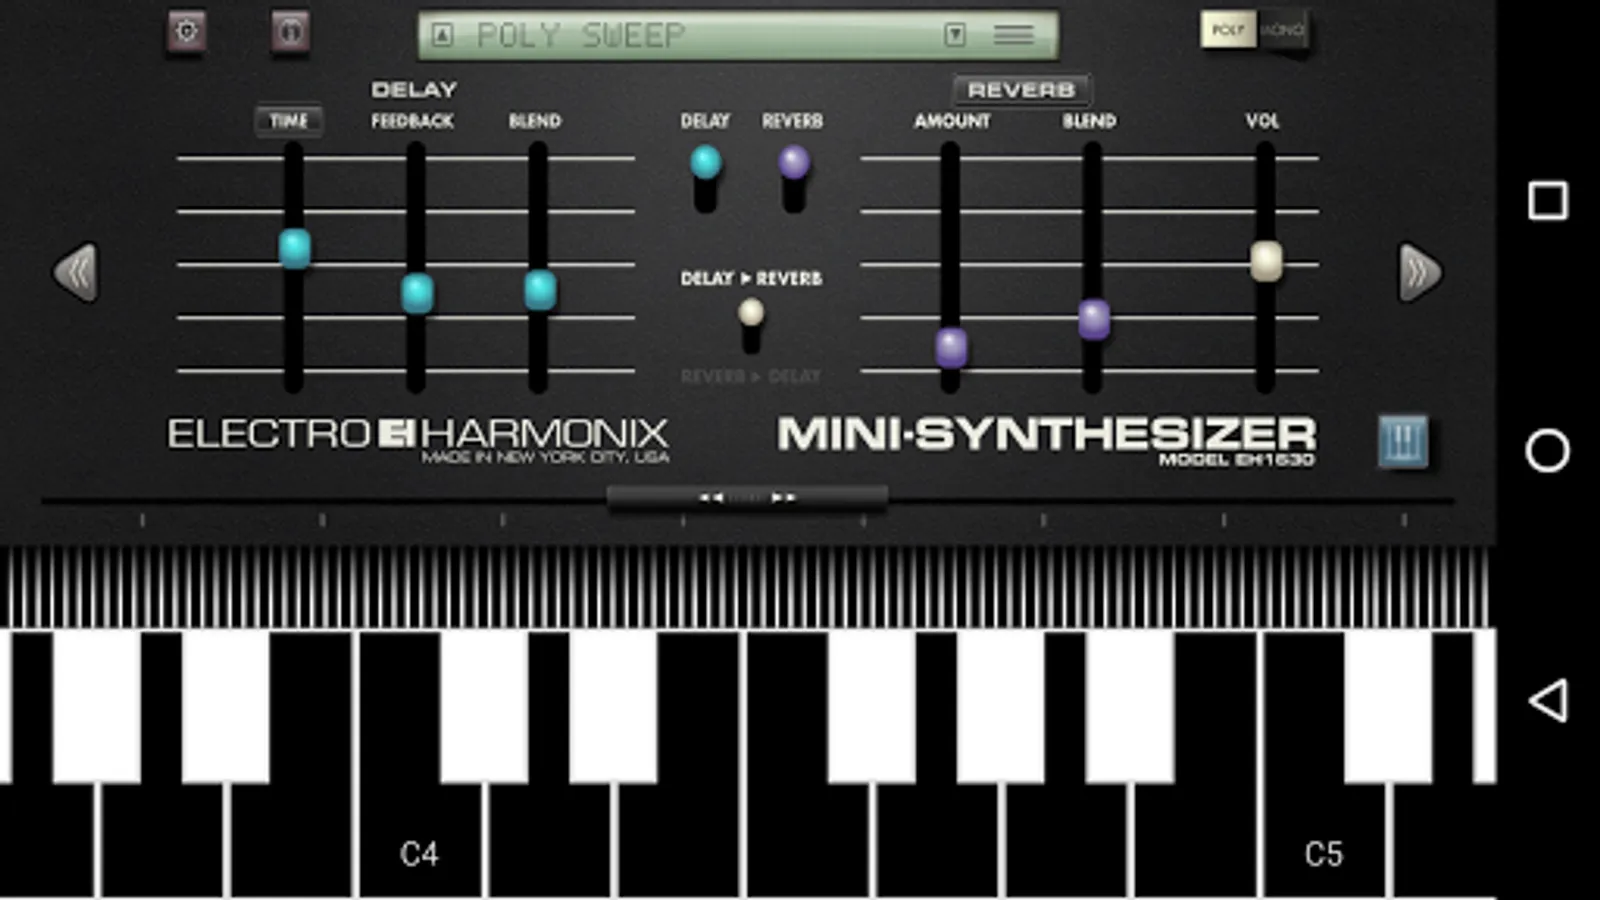The height and width of the screenshot is (900, 1600).
Task: Tap the Android home circle button
Action: (x=1548, y=450)
